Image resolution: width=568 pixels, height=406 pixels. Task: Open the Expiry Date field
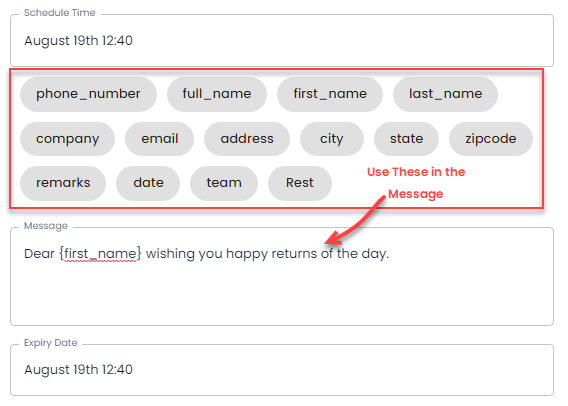(x=282, y=370)
